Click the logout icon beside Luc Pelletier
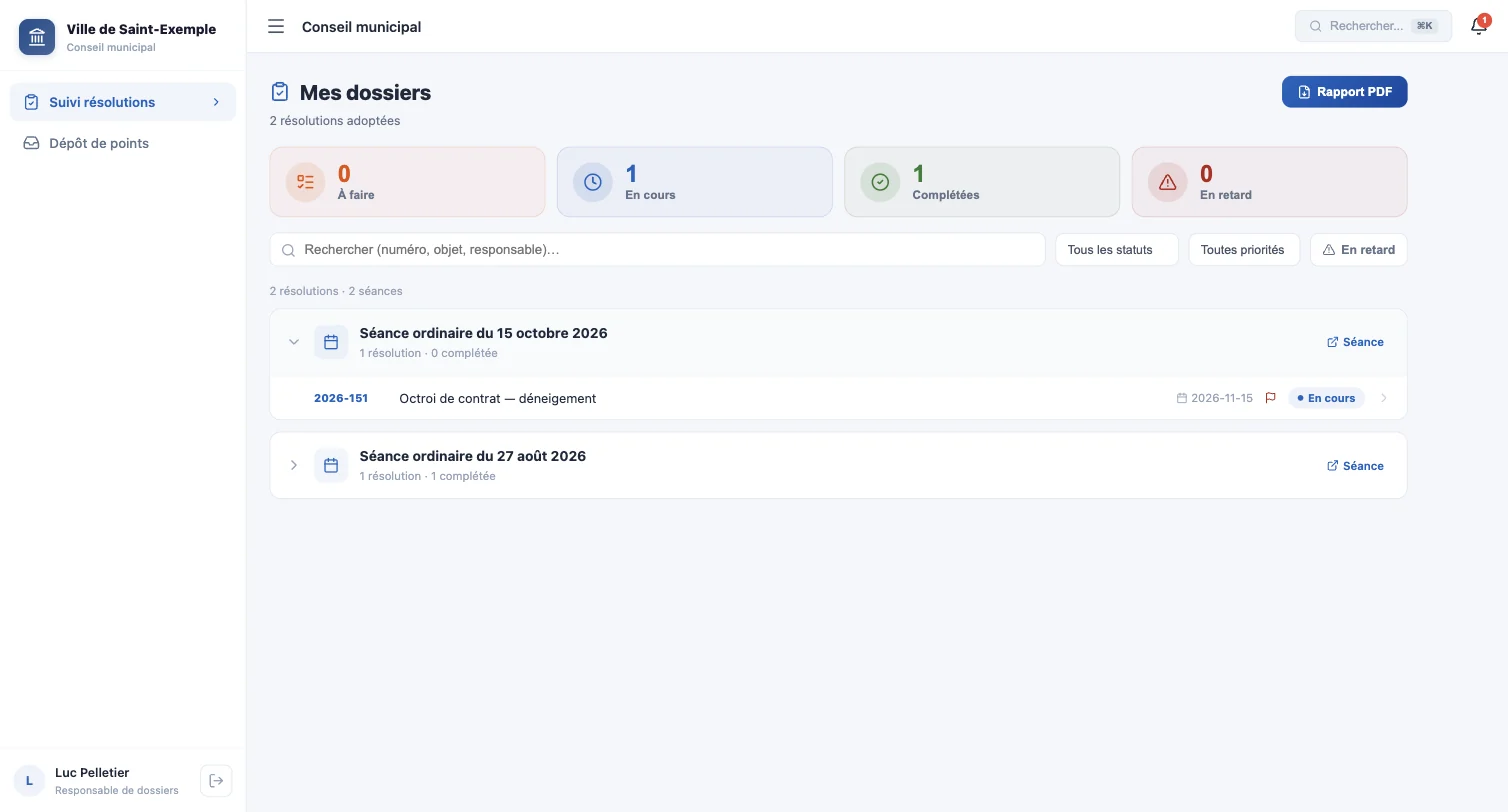The width and height of the screenshot is (1508, 812). pos(216,781)
